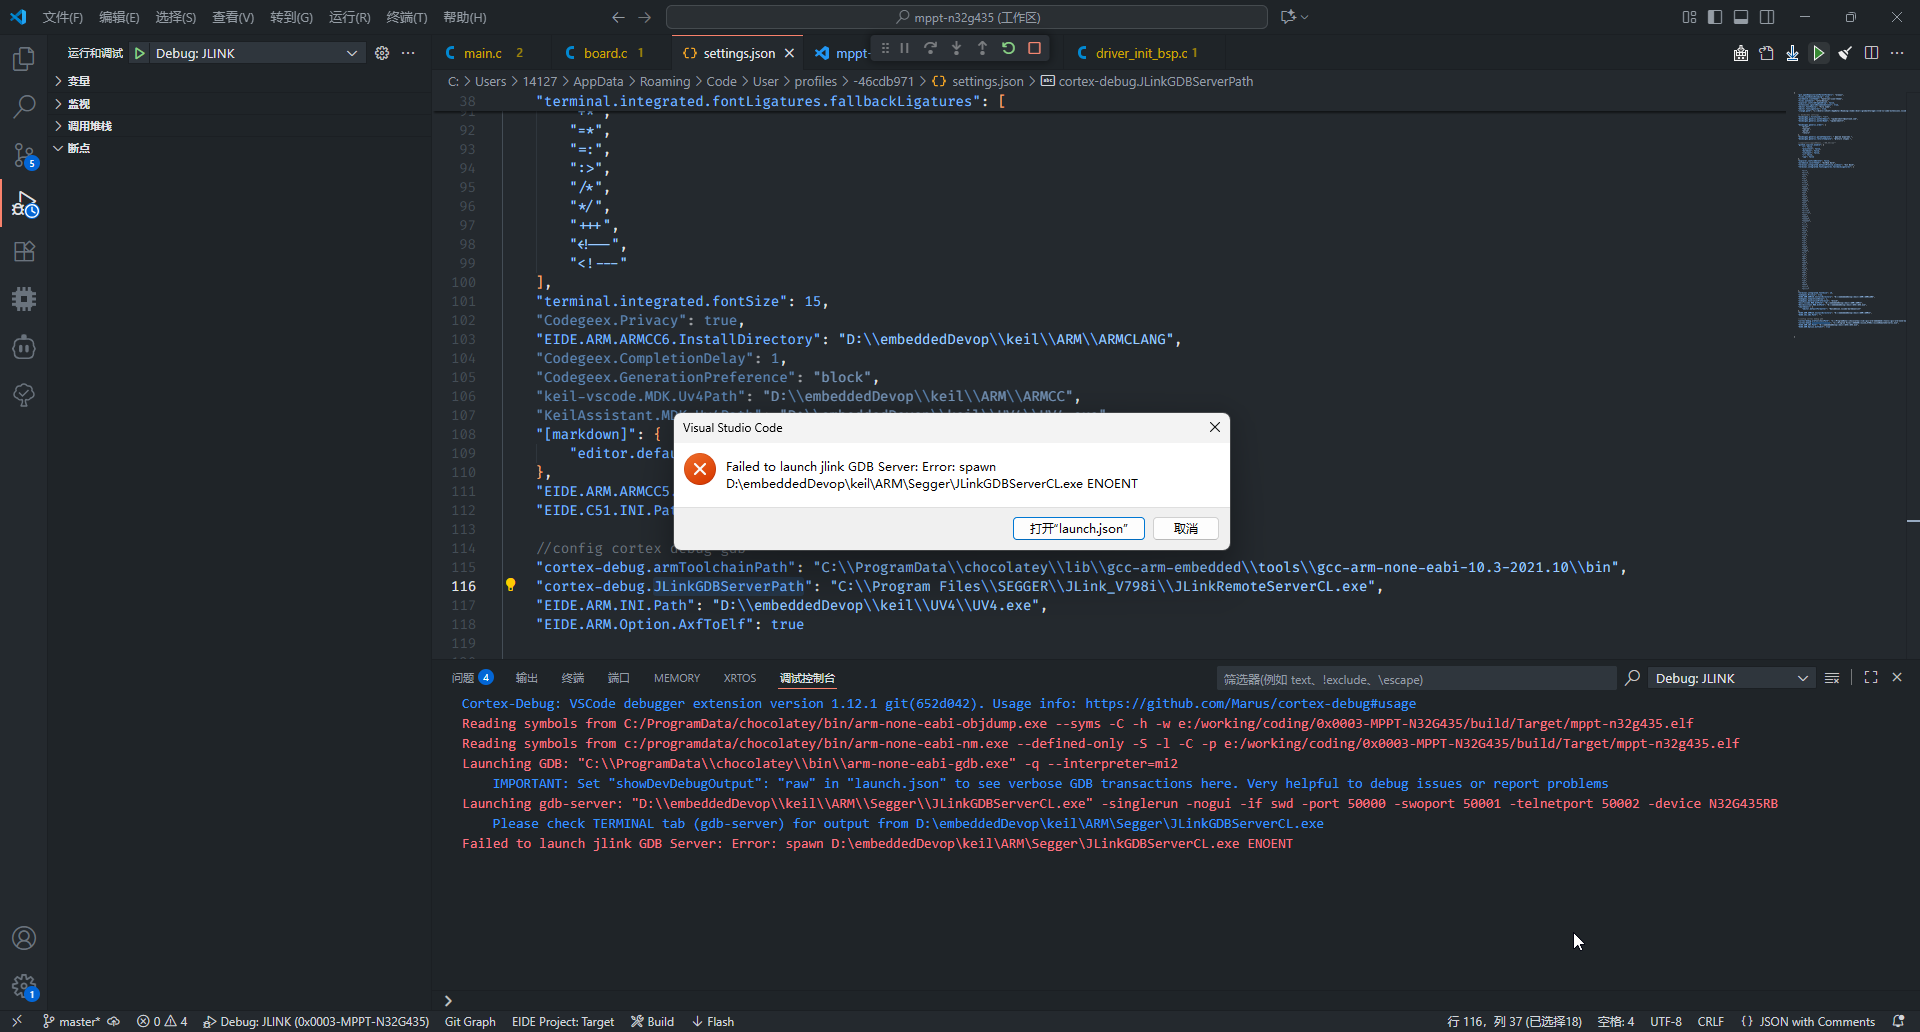The width and height of the screenshot is (1920, 1032).
Task: Open the Explorer view in activity bar
Action: pyautogui.click(x=24, y=59)
